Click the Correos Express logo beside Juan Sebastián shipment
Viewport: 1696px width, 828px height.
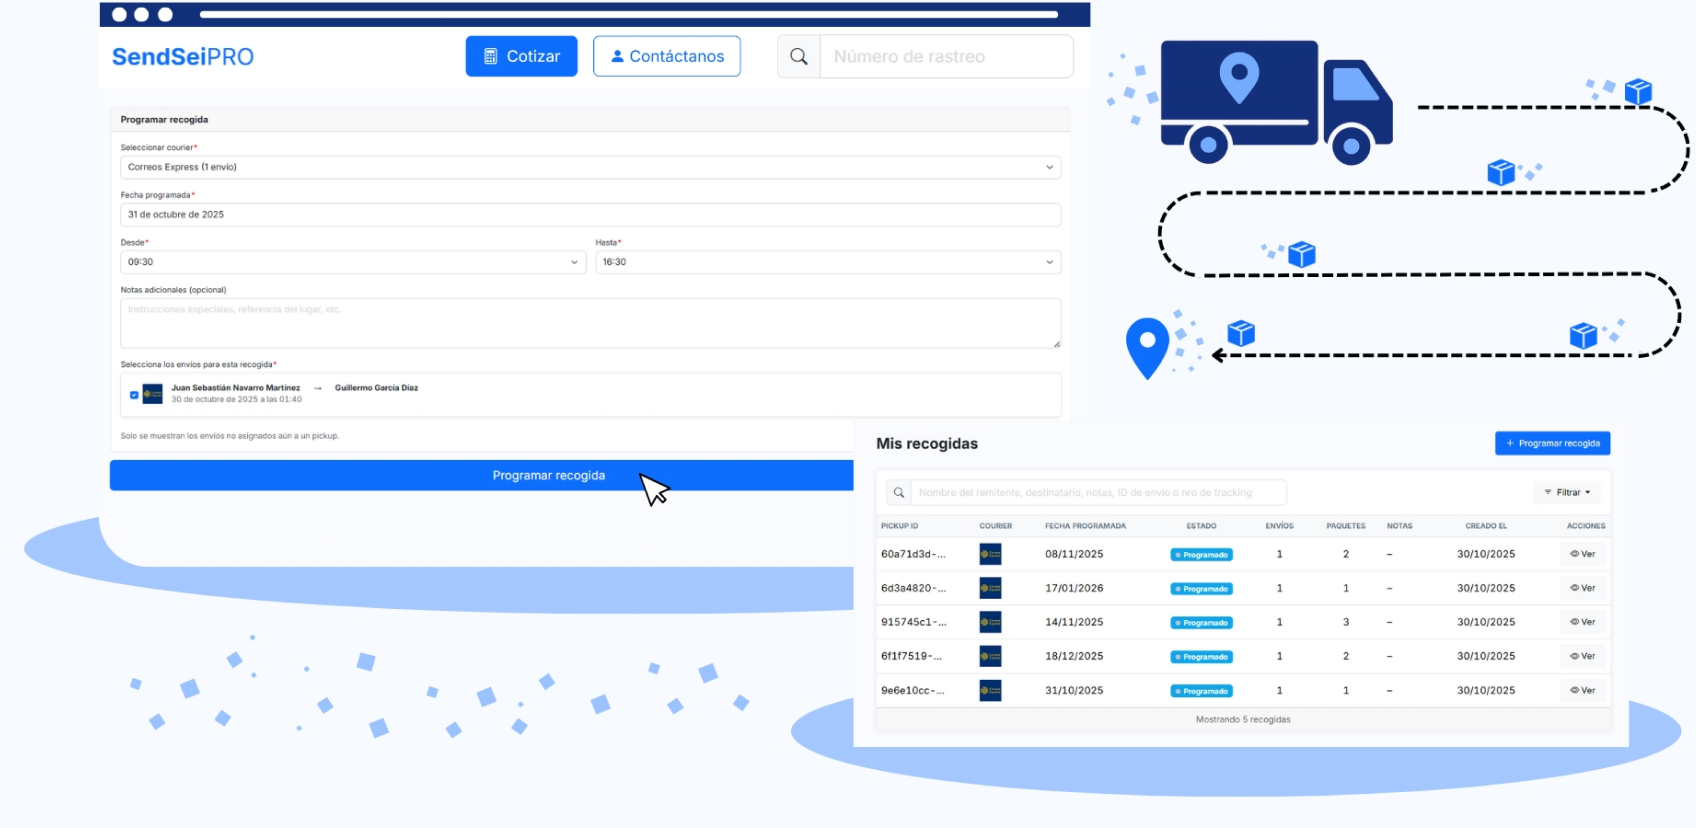pos(153,394)
